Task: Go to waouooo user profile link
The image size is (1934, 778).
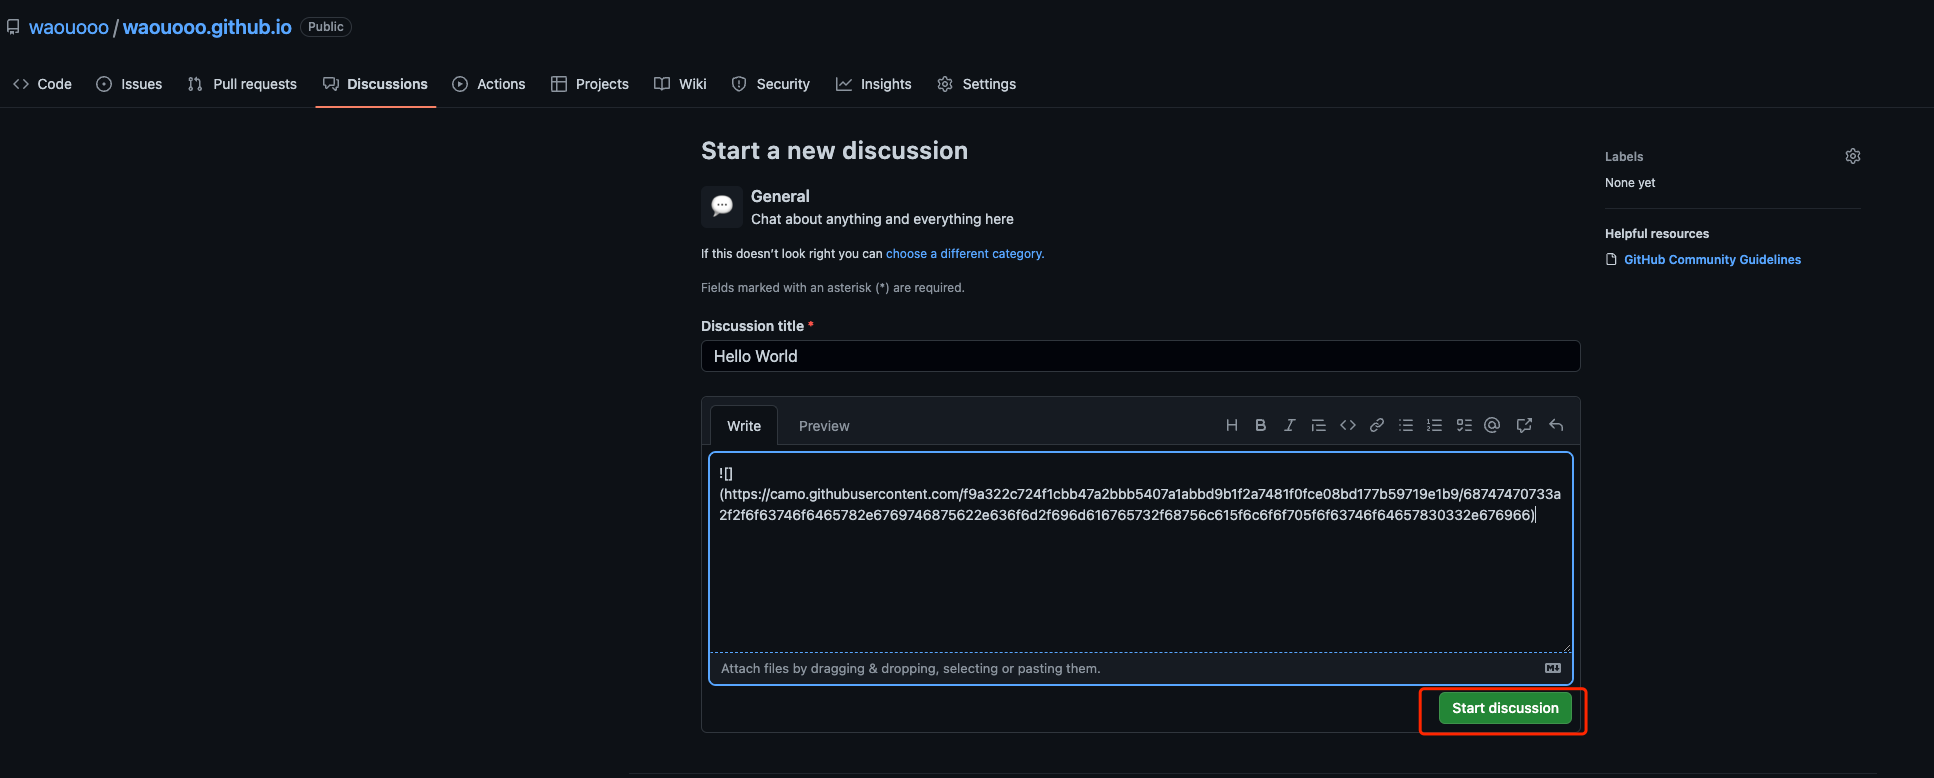Action: [69, 27]
